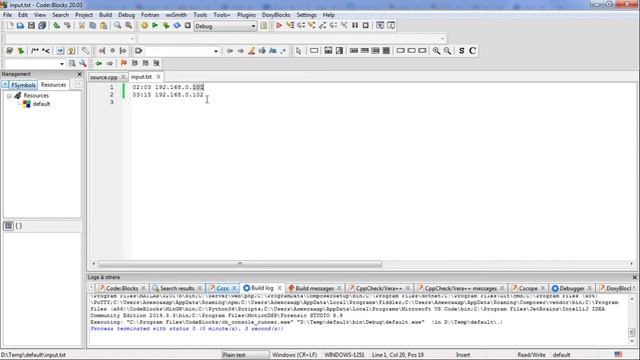Viewport: 640px width, 360px height.
Task: Open the CppCheck/Vera++ messages tab
Action: [460, 288]
